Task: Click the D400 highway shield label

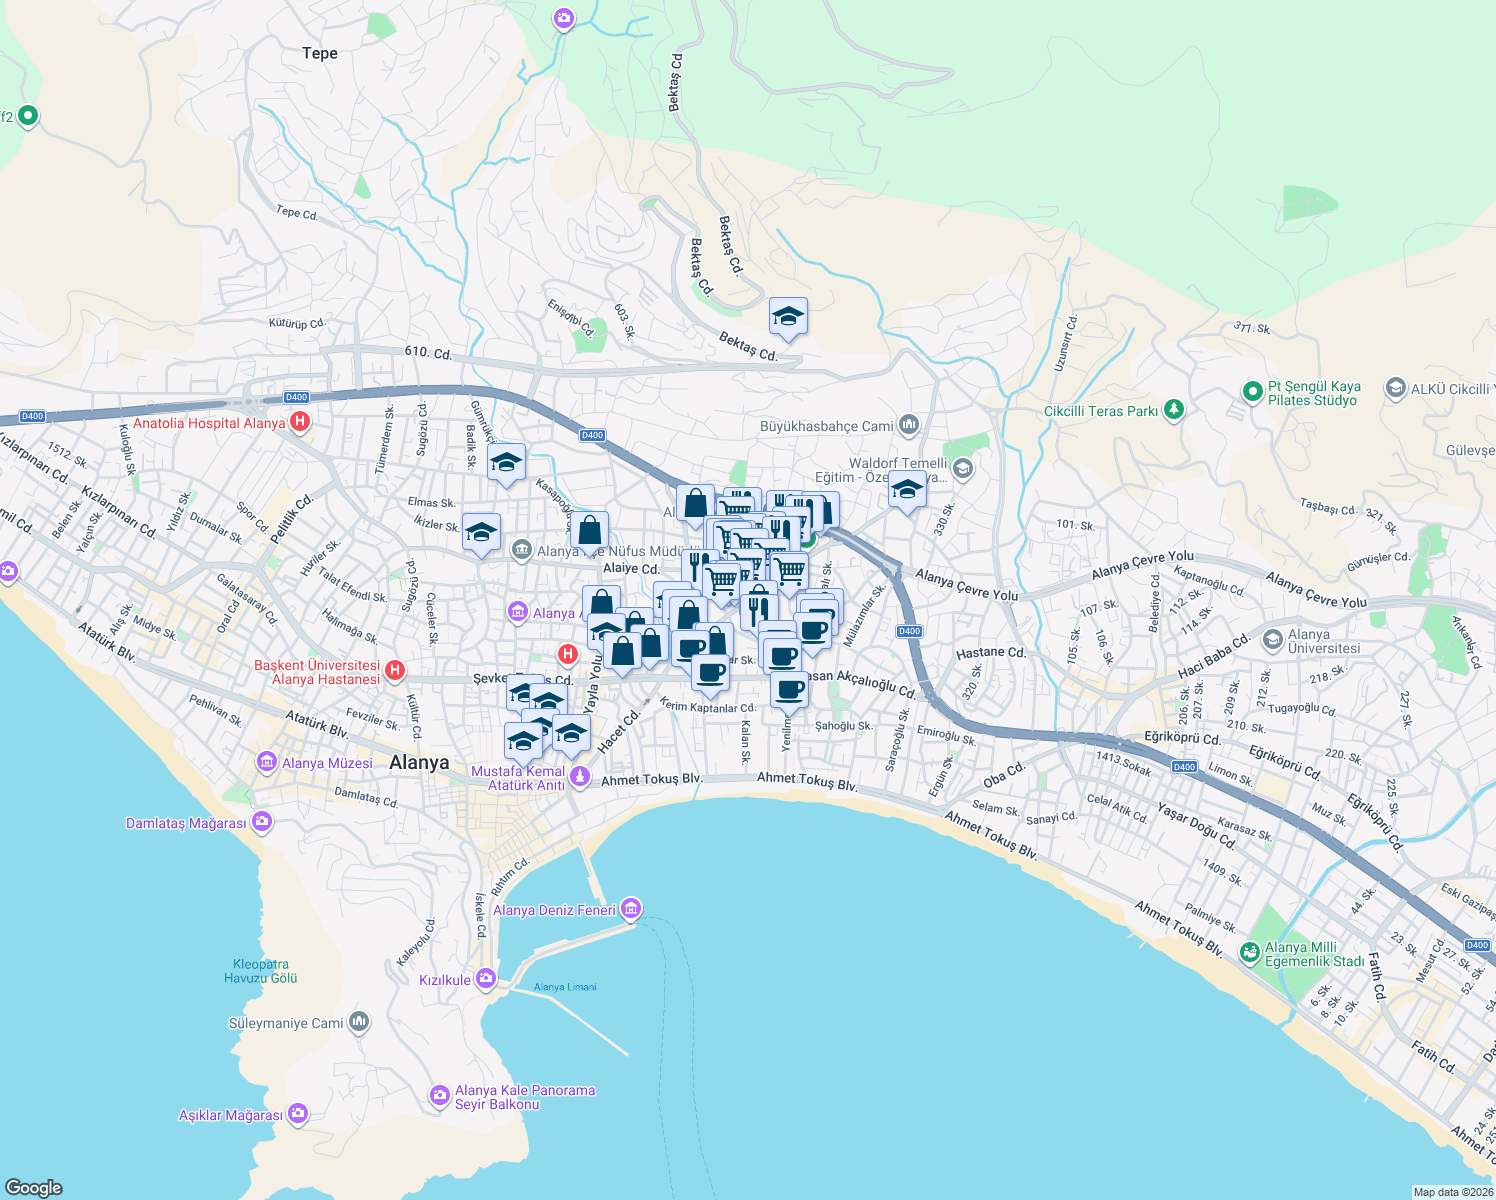Action: point(909,631)
